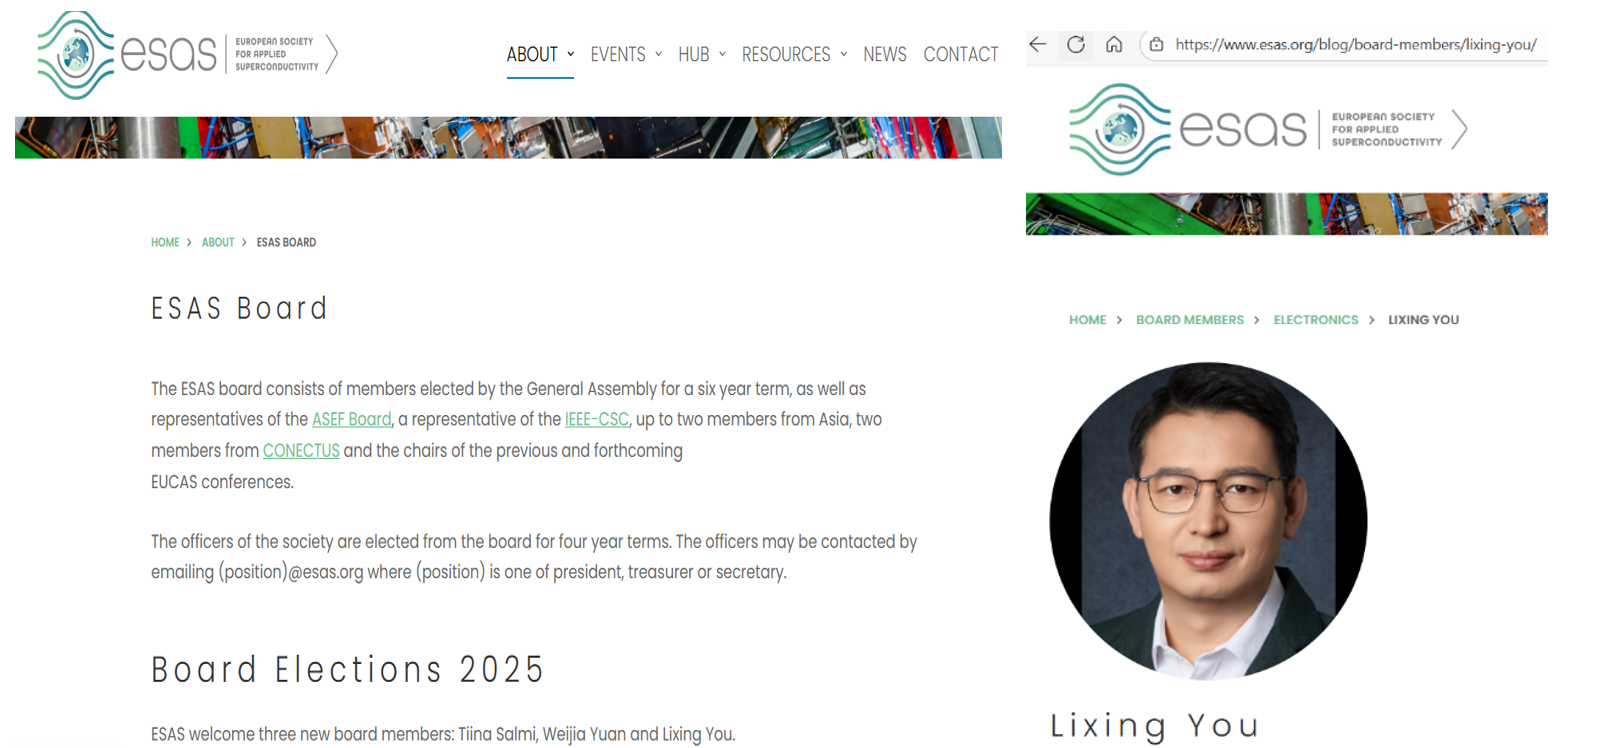
Task: Click the ESAS logo in left header
Action: tap(188, 55)
